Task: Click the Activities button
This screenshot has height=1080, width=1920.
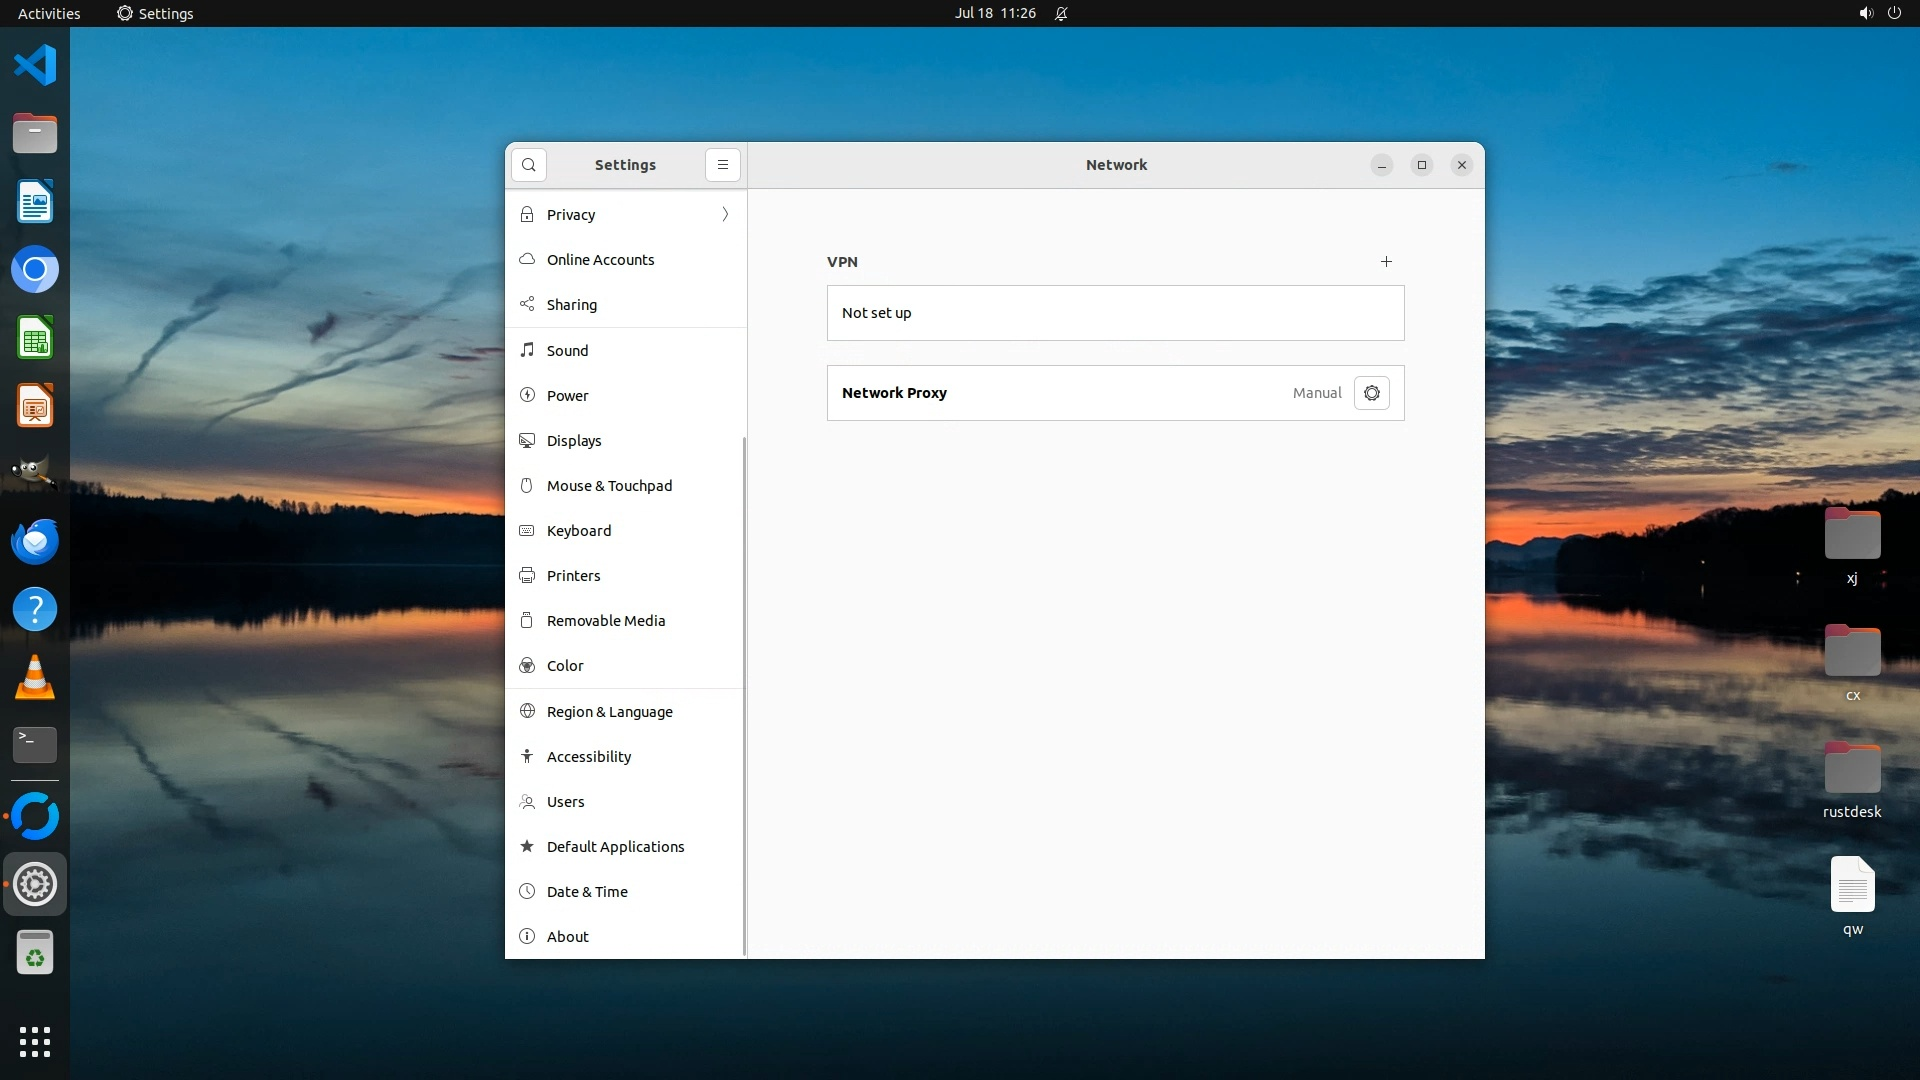Action: (49, 14)
